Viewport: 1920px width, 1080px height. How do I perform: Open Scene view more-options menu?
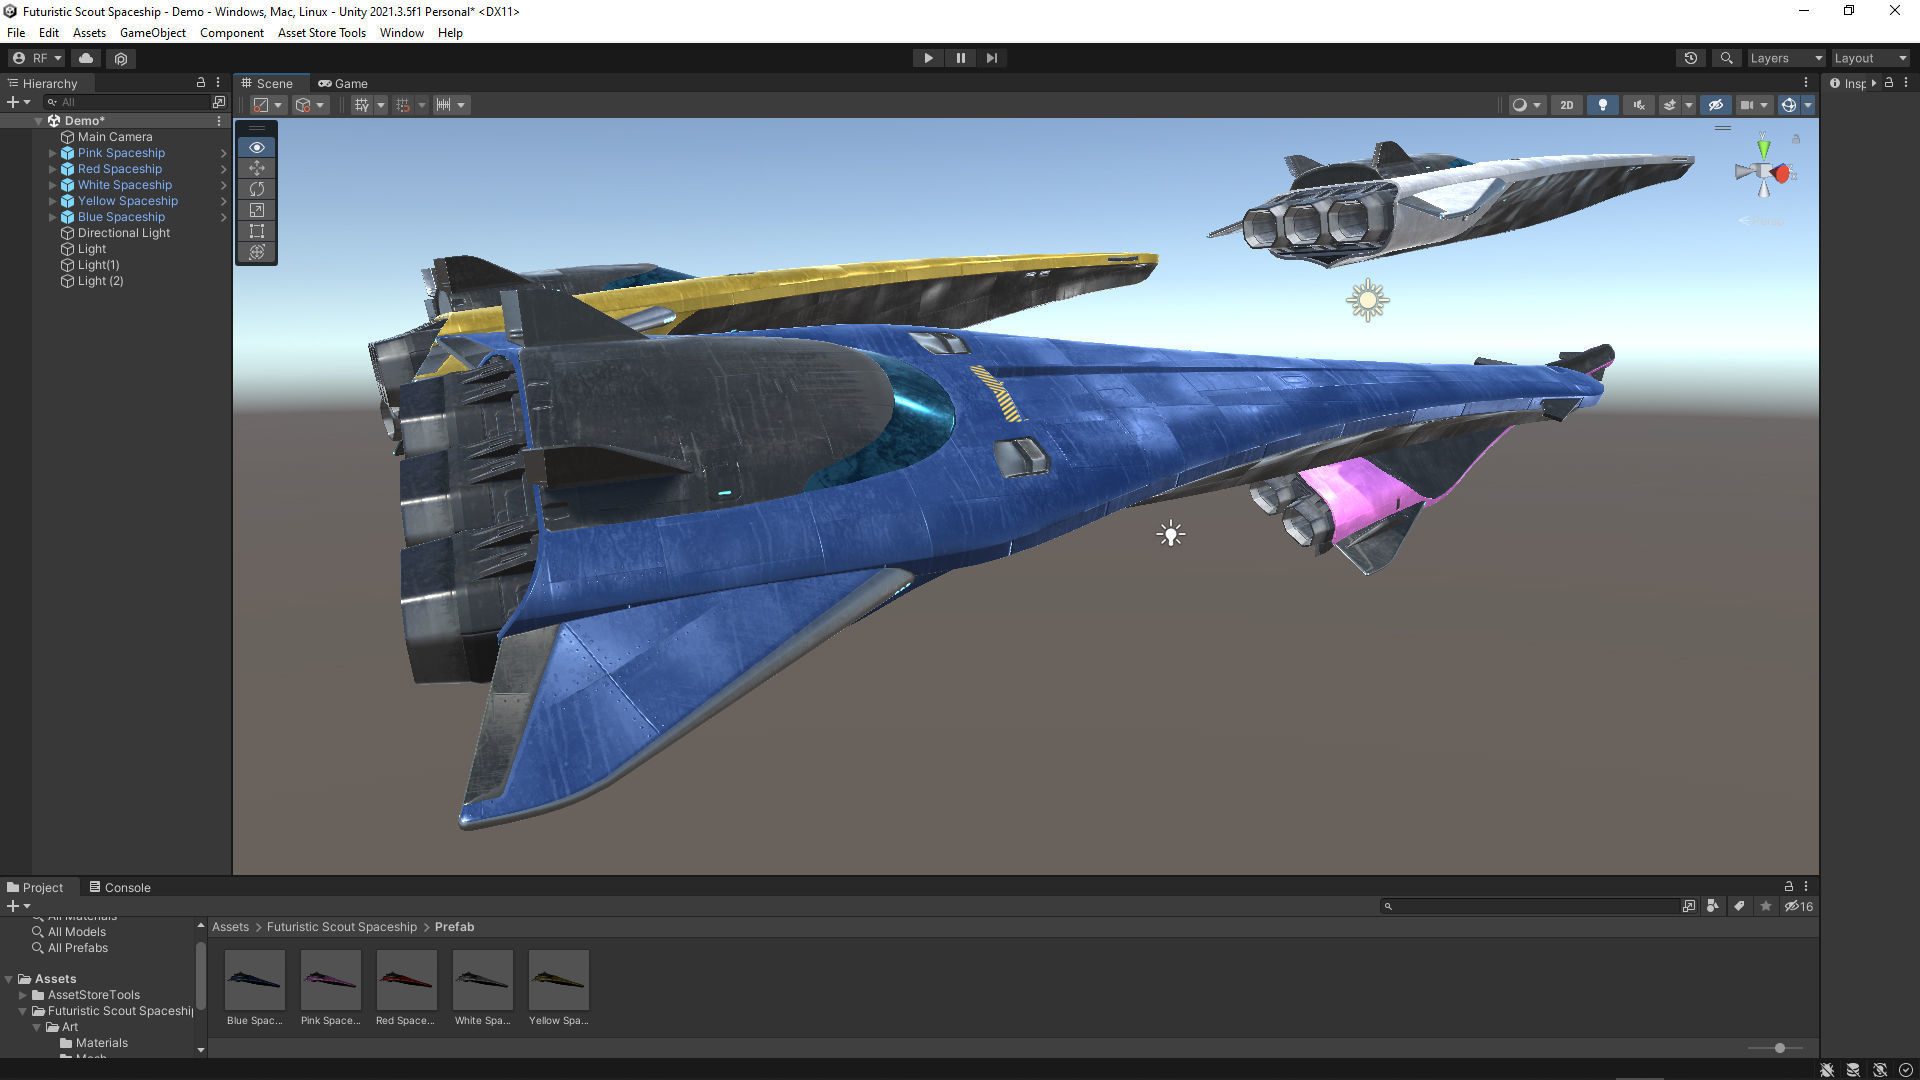(x=1806, y=83)
